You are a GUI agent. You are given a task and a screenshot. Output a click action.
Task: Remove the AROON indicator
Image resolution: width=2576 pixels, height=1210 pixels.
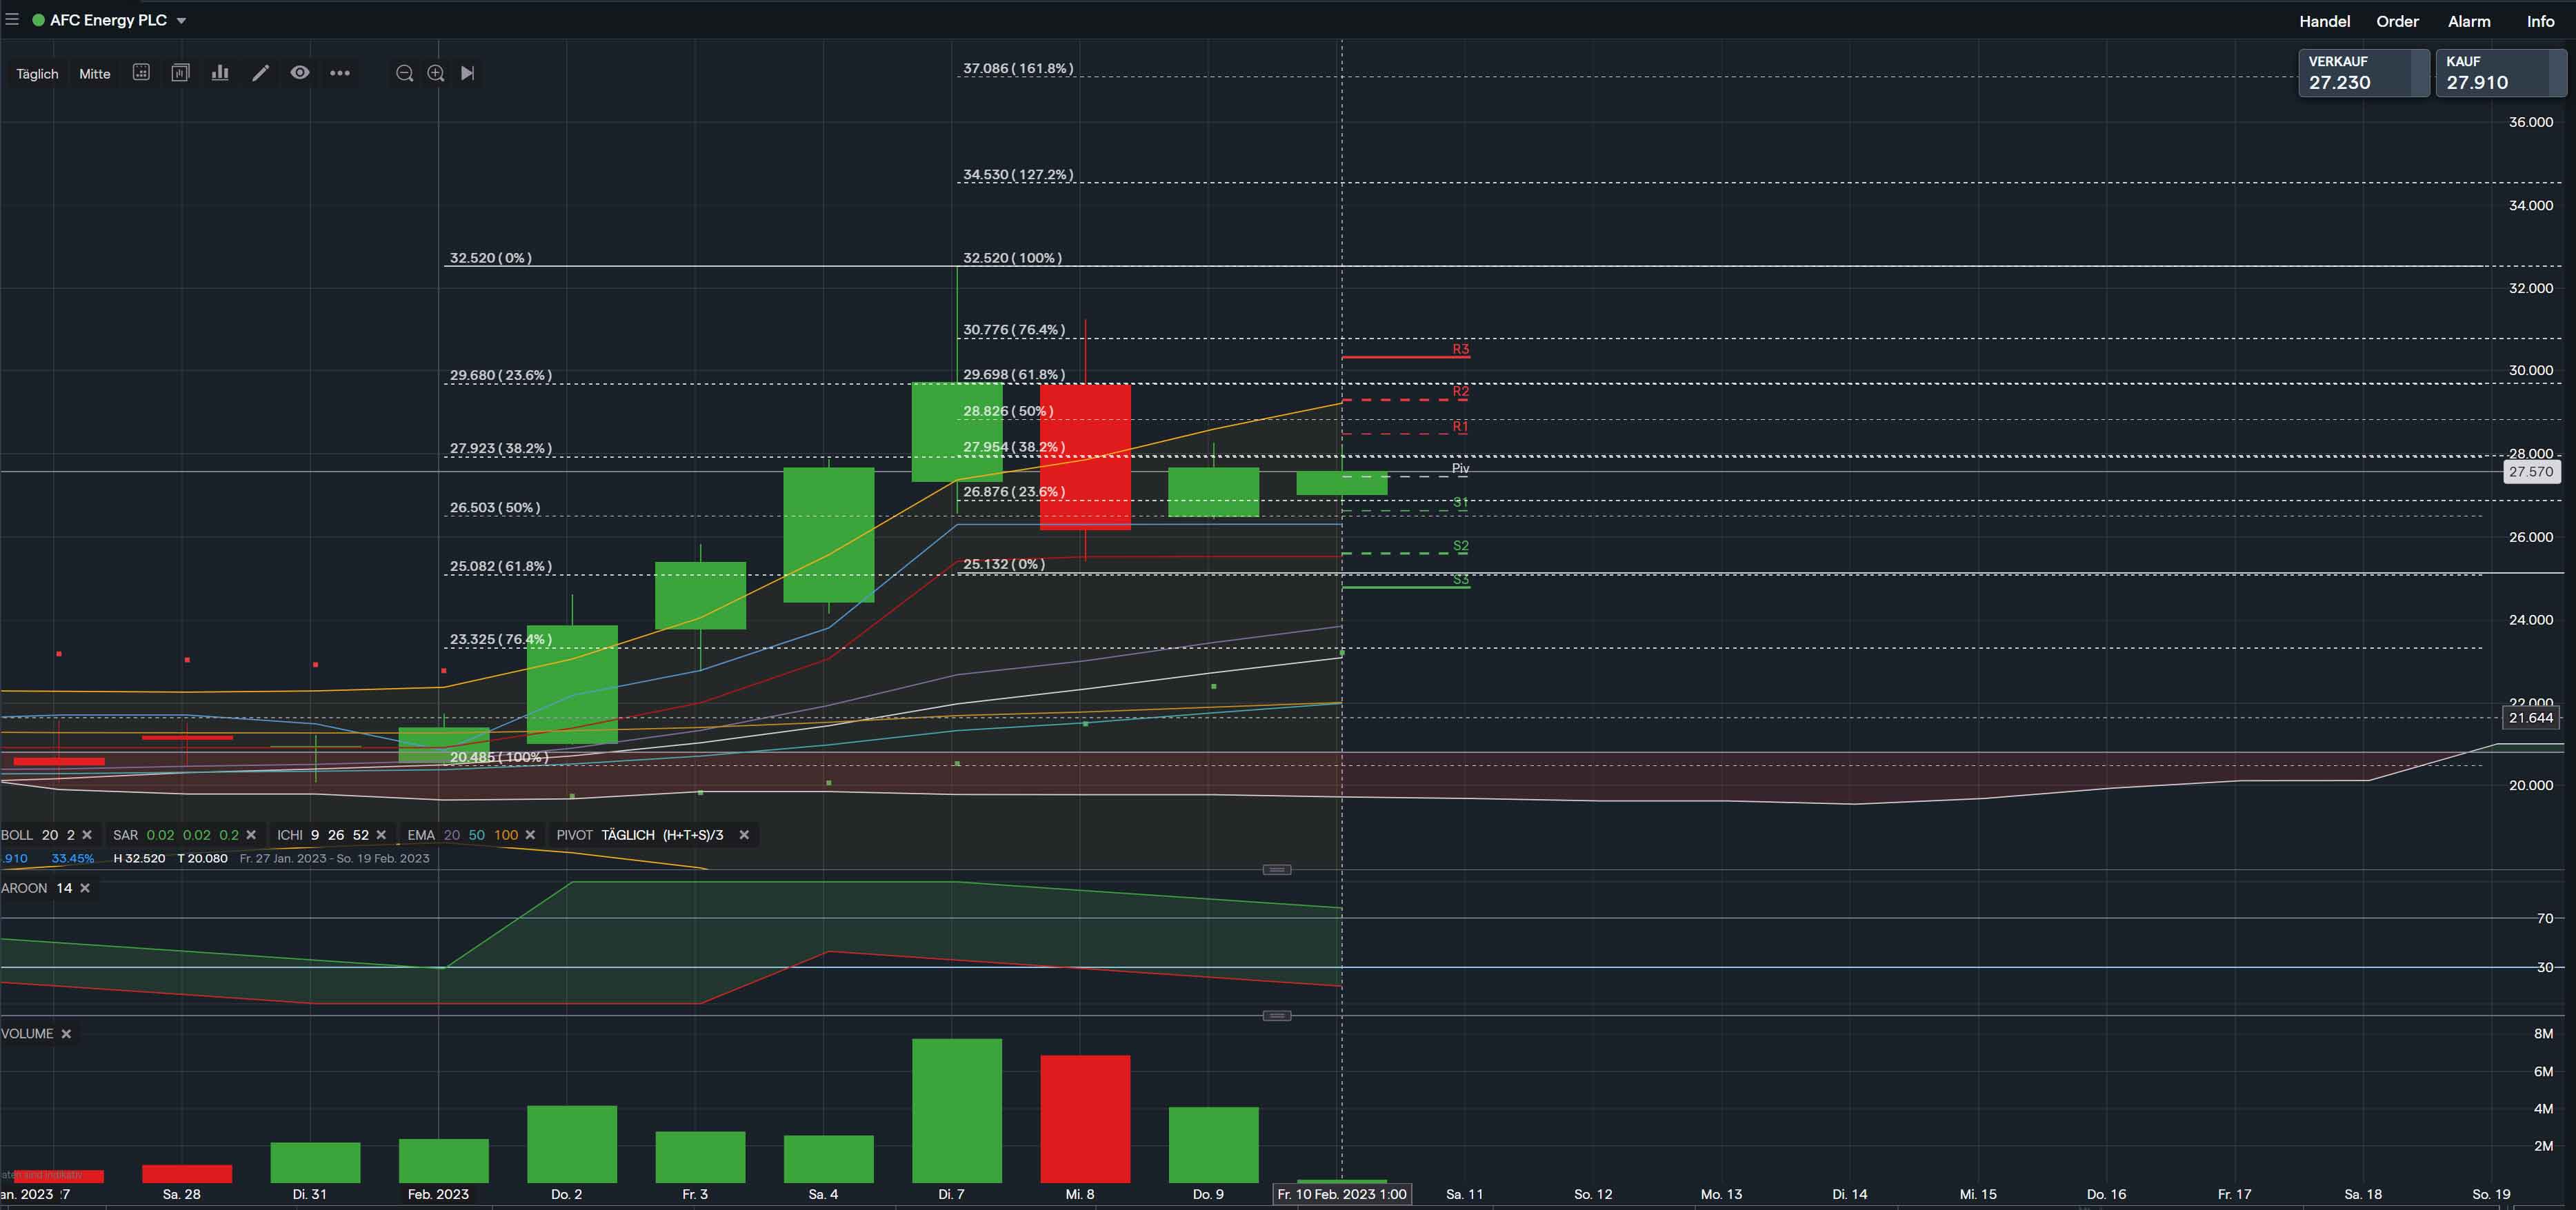[x=85, y=887]
